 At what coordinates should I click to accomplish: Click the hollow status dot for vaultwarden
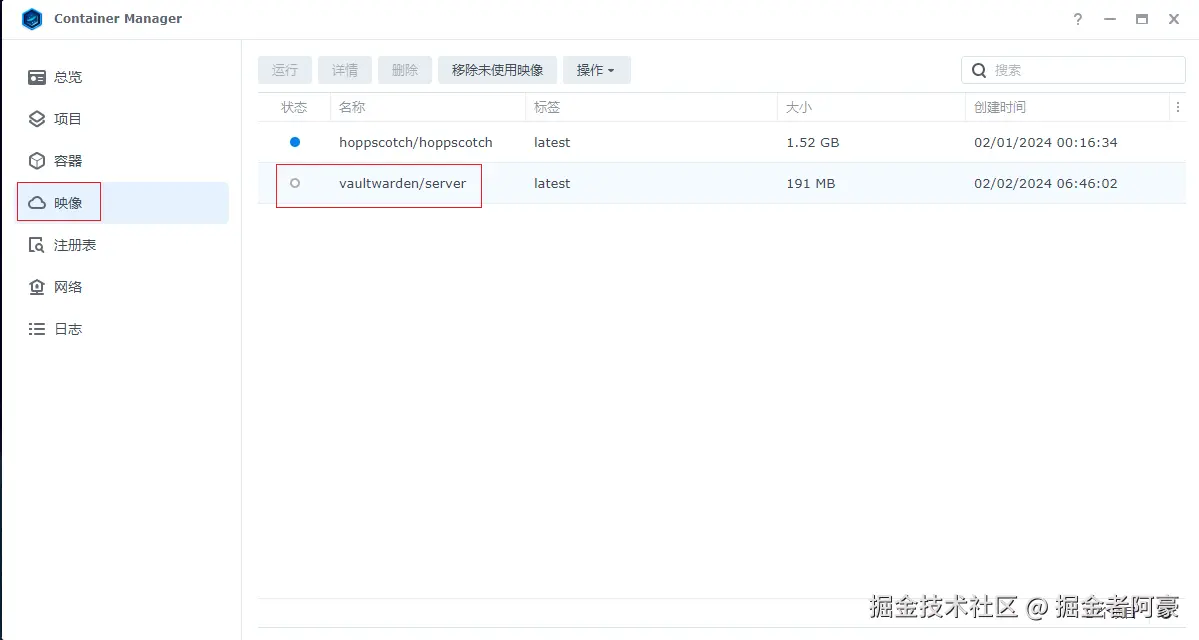click(x=295, y=184)
